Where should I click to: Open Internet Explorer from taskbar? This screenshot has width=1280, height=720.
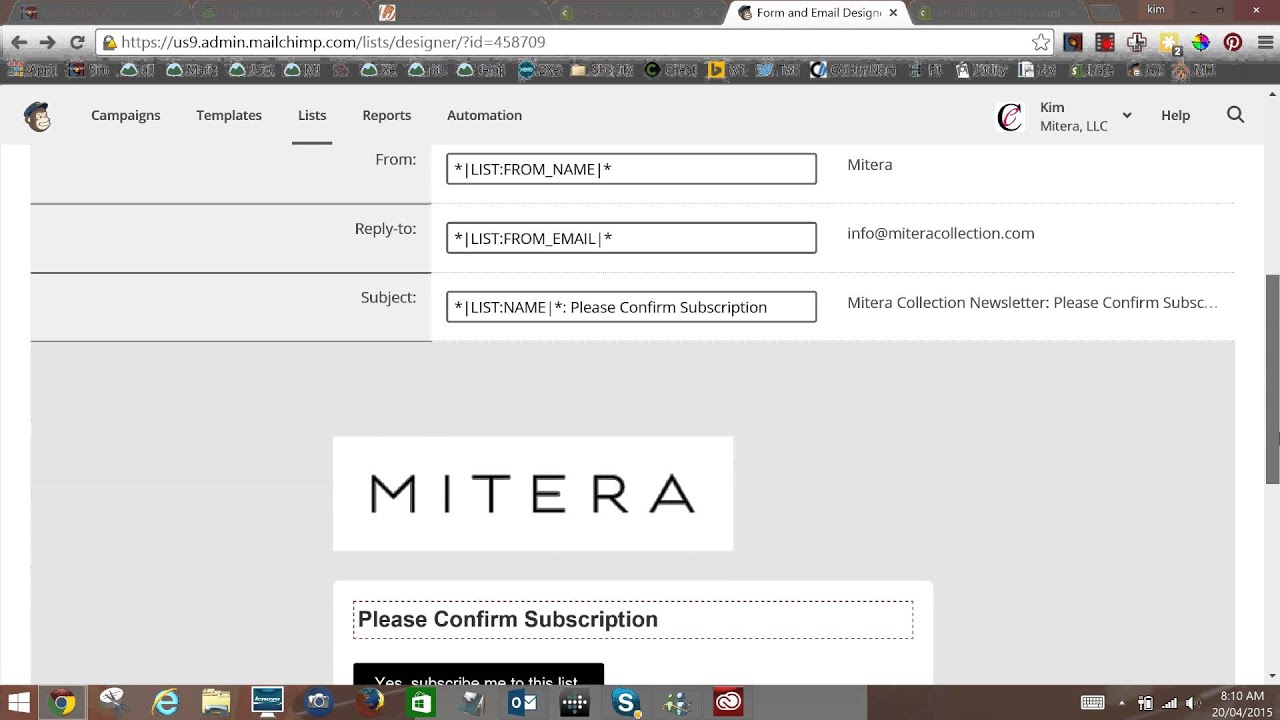(x=165, y=702)
